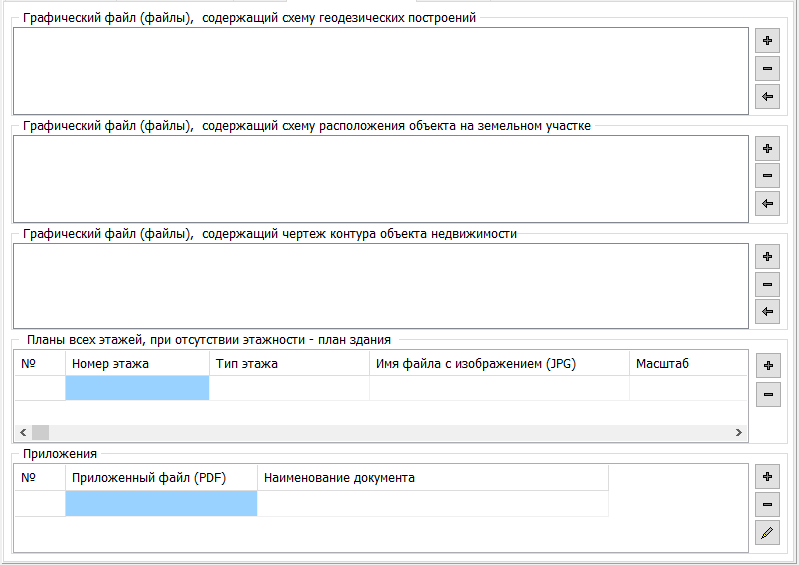Image resolution: width=799 pixels, height=565 pixels.
Task: Add file to object contour drawing list
Action: point(767,257)
